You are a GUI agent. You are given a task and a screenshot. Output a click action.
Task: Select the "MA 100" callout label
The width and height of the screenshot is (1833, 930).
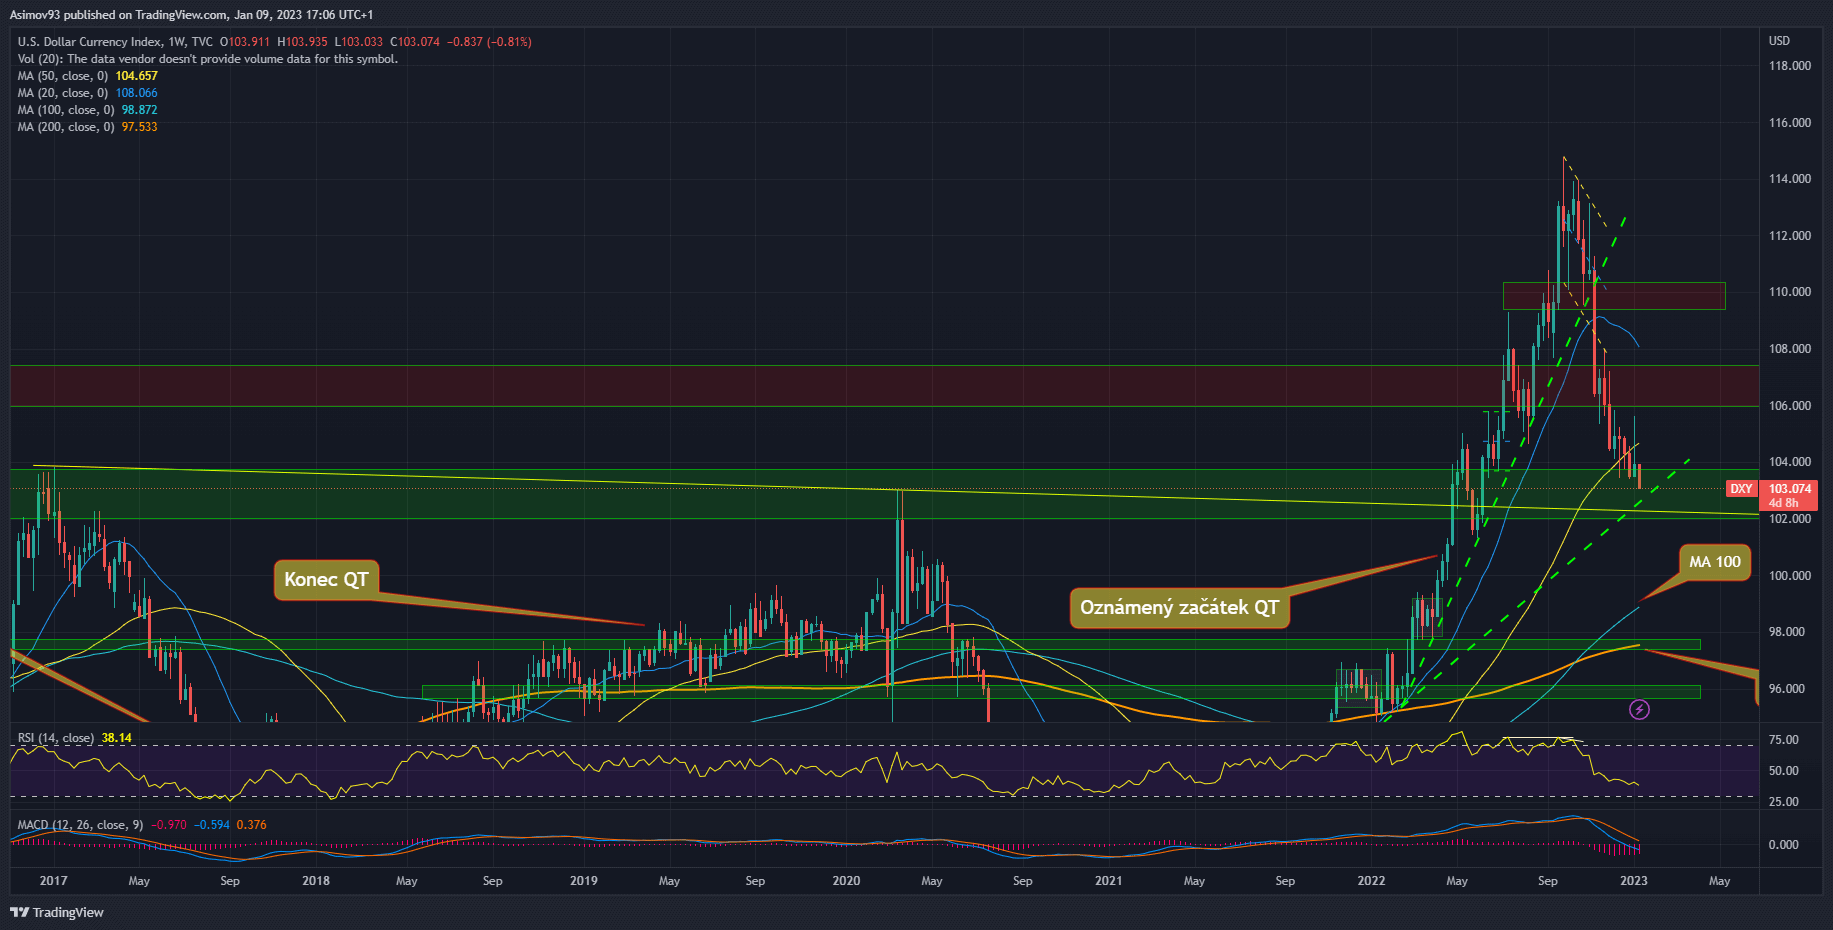click(1714, 562)
